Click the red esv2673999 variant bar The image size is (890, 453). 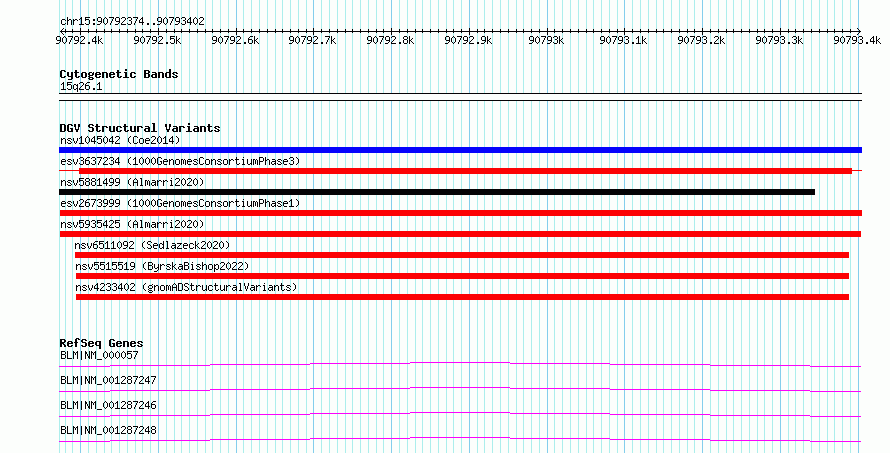point(460,213)
